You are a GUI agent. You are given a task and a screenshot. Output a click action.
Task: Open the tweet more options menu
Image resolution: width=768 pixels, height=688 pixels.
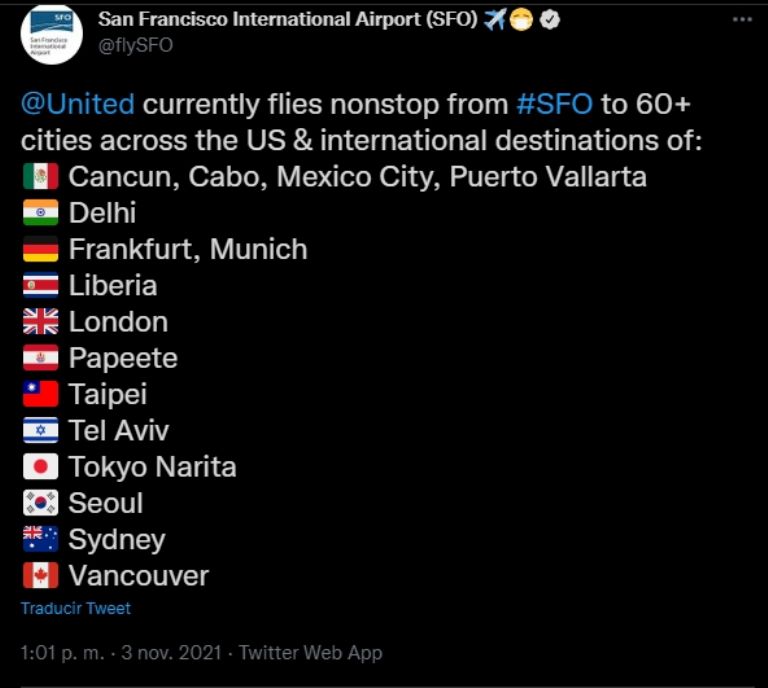742,20
